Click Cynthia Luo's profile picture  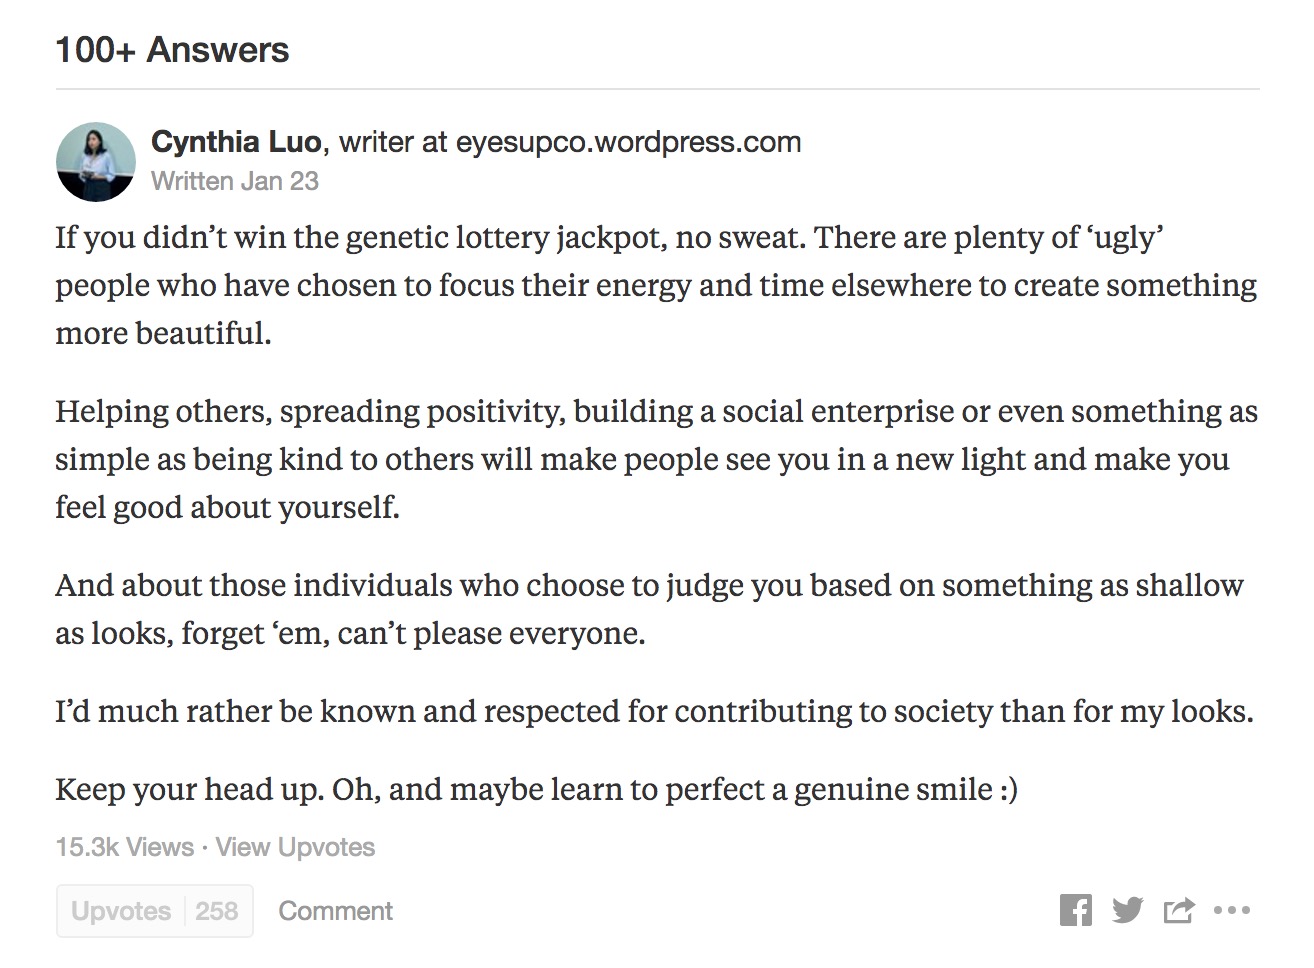coord(96,161)
